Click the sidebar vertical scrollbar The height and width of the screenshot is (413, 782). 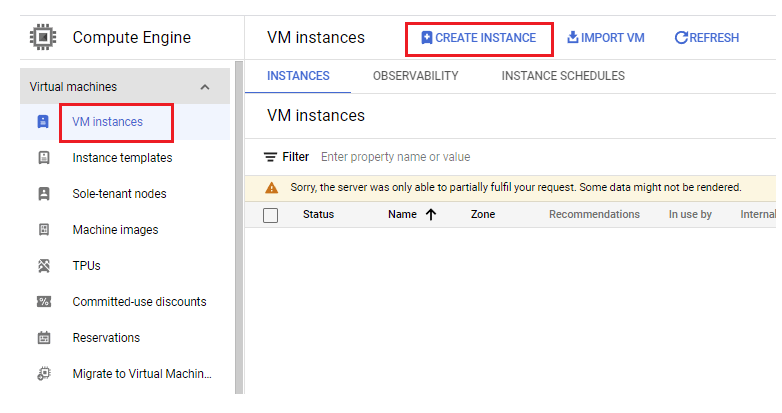point(239,227)
